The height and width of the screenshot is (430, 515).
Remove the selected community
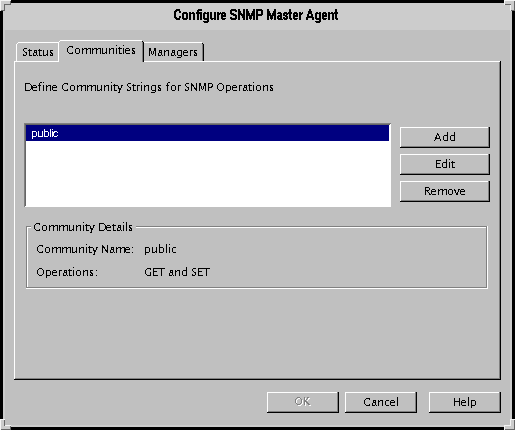(445, 191)
